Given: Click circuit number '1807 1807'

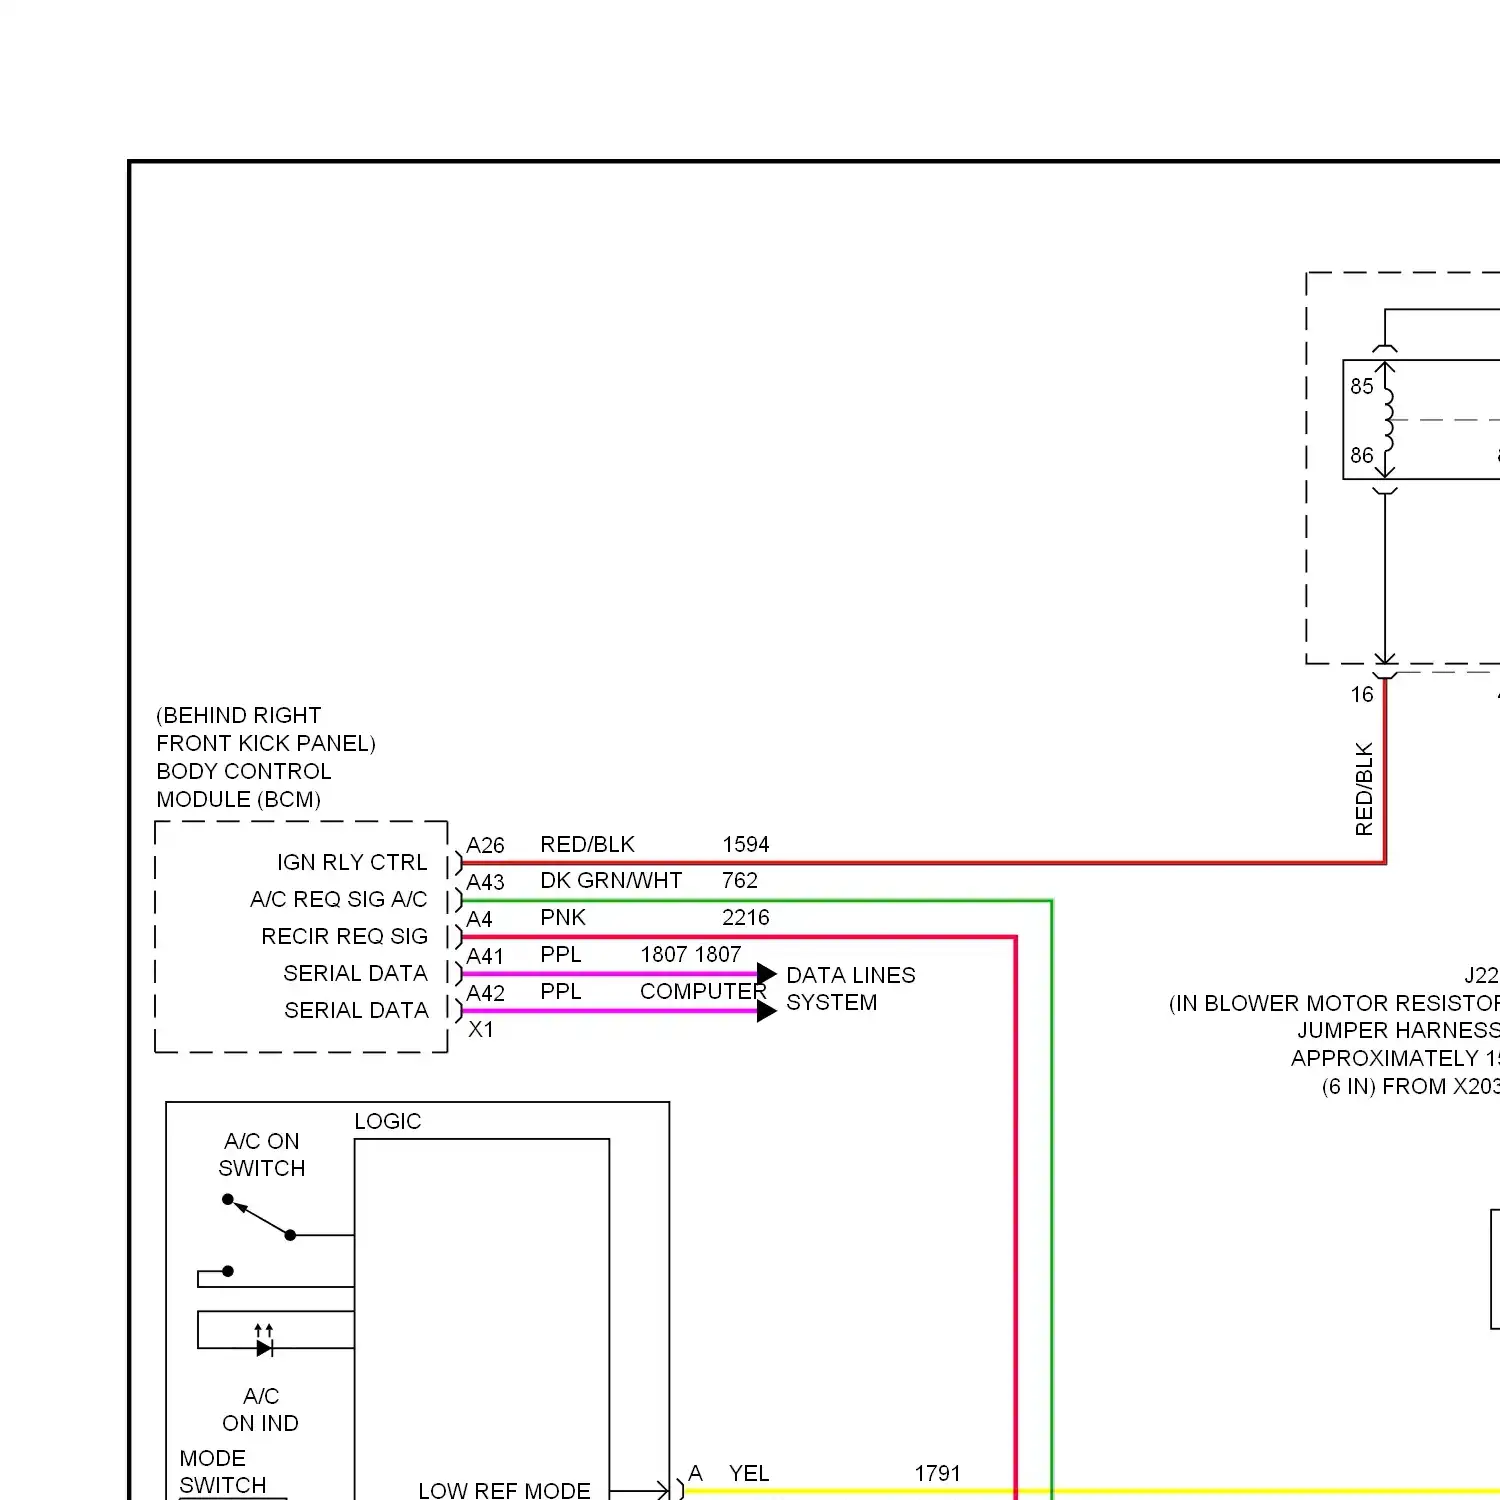Looking at the screenshot, I should 690,954.
